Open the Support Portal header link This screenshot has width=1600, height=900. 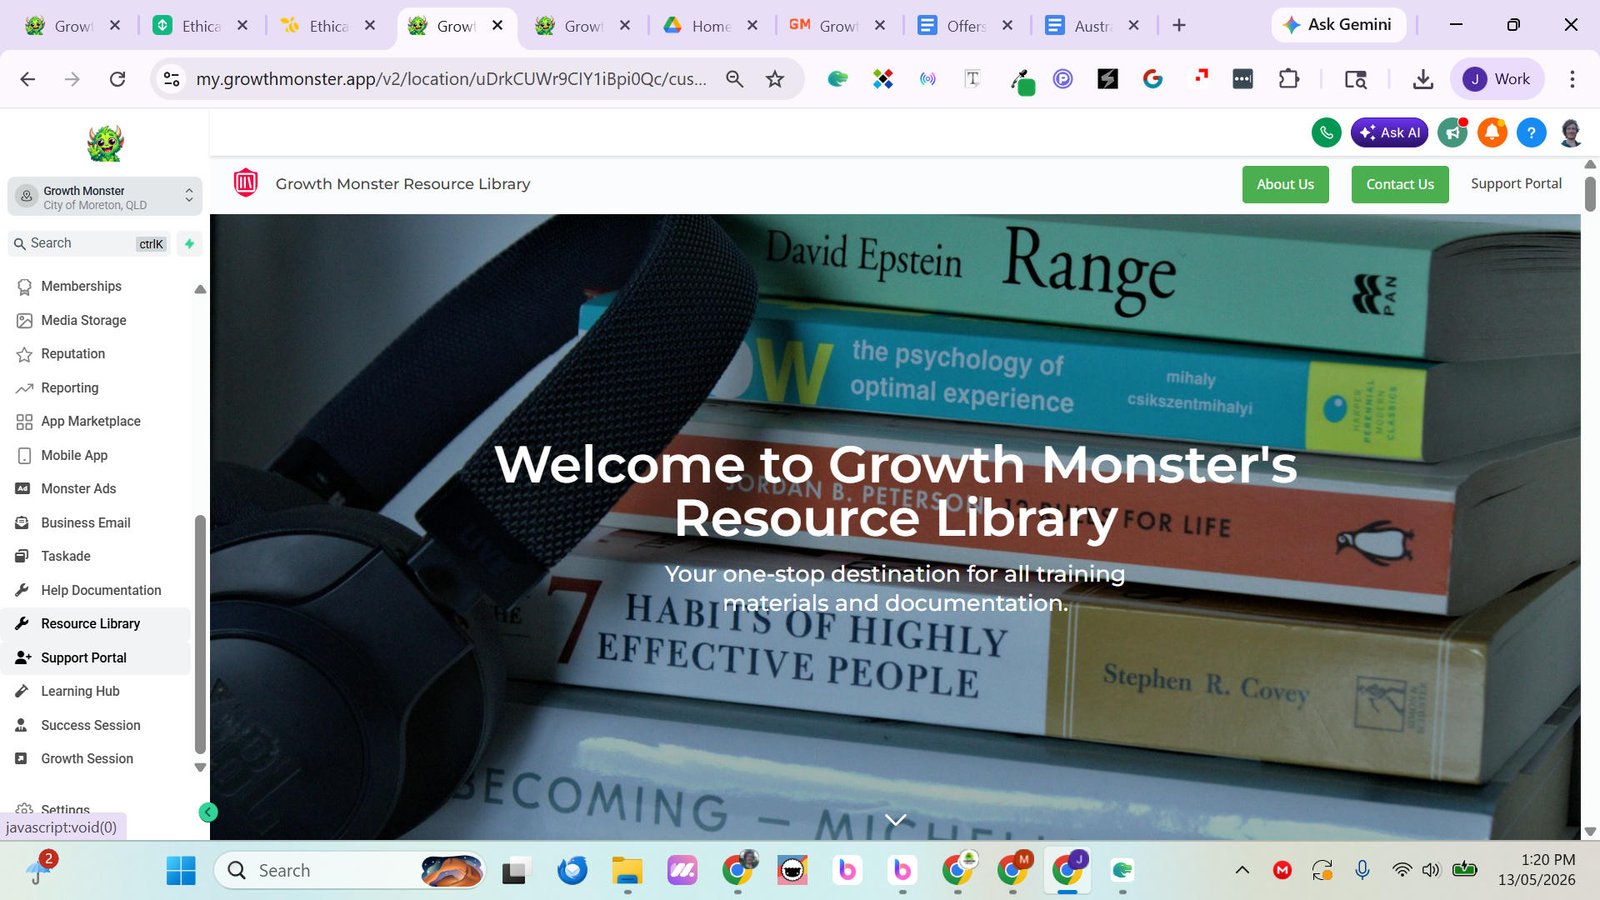pos(1516,184)
